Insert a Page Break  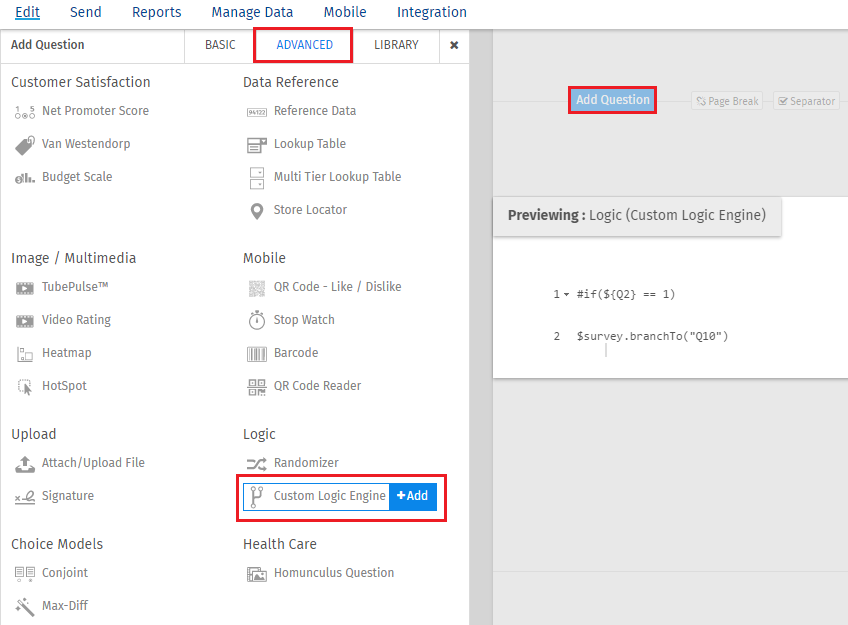(x=727, y=101)
